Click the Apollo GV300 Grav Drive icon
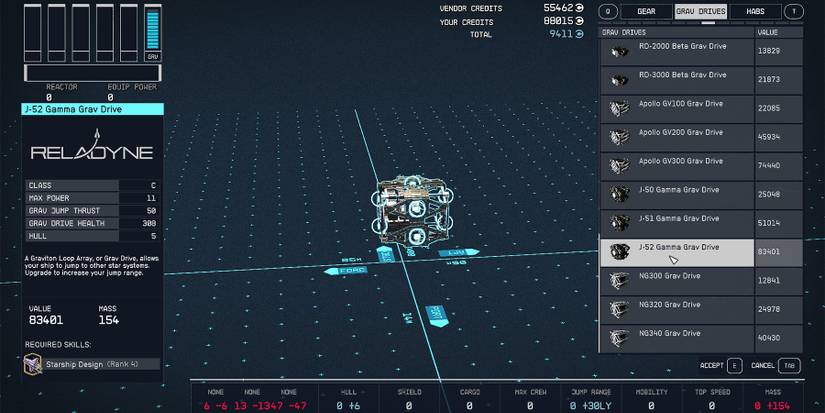The image size is (825, 413). tap(620, 166)
